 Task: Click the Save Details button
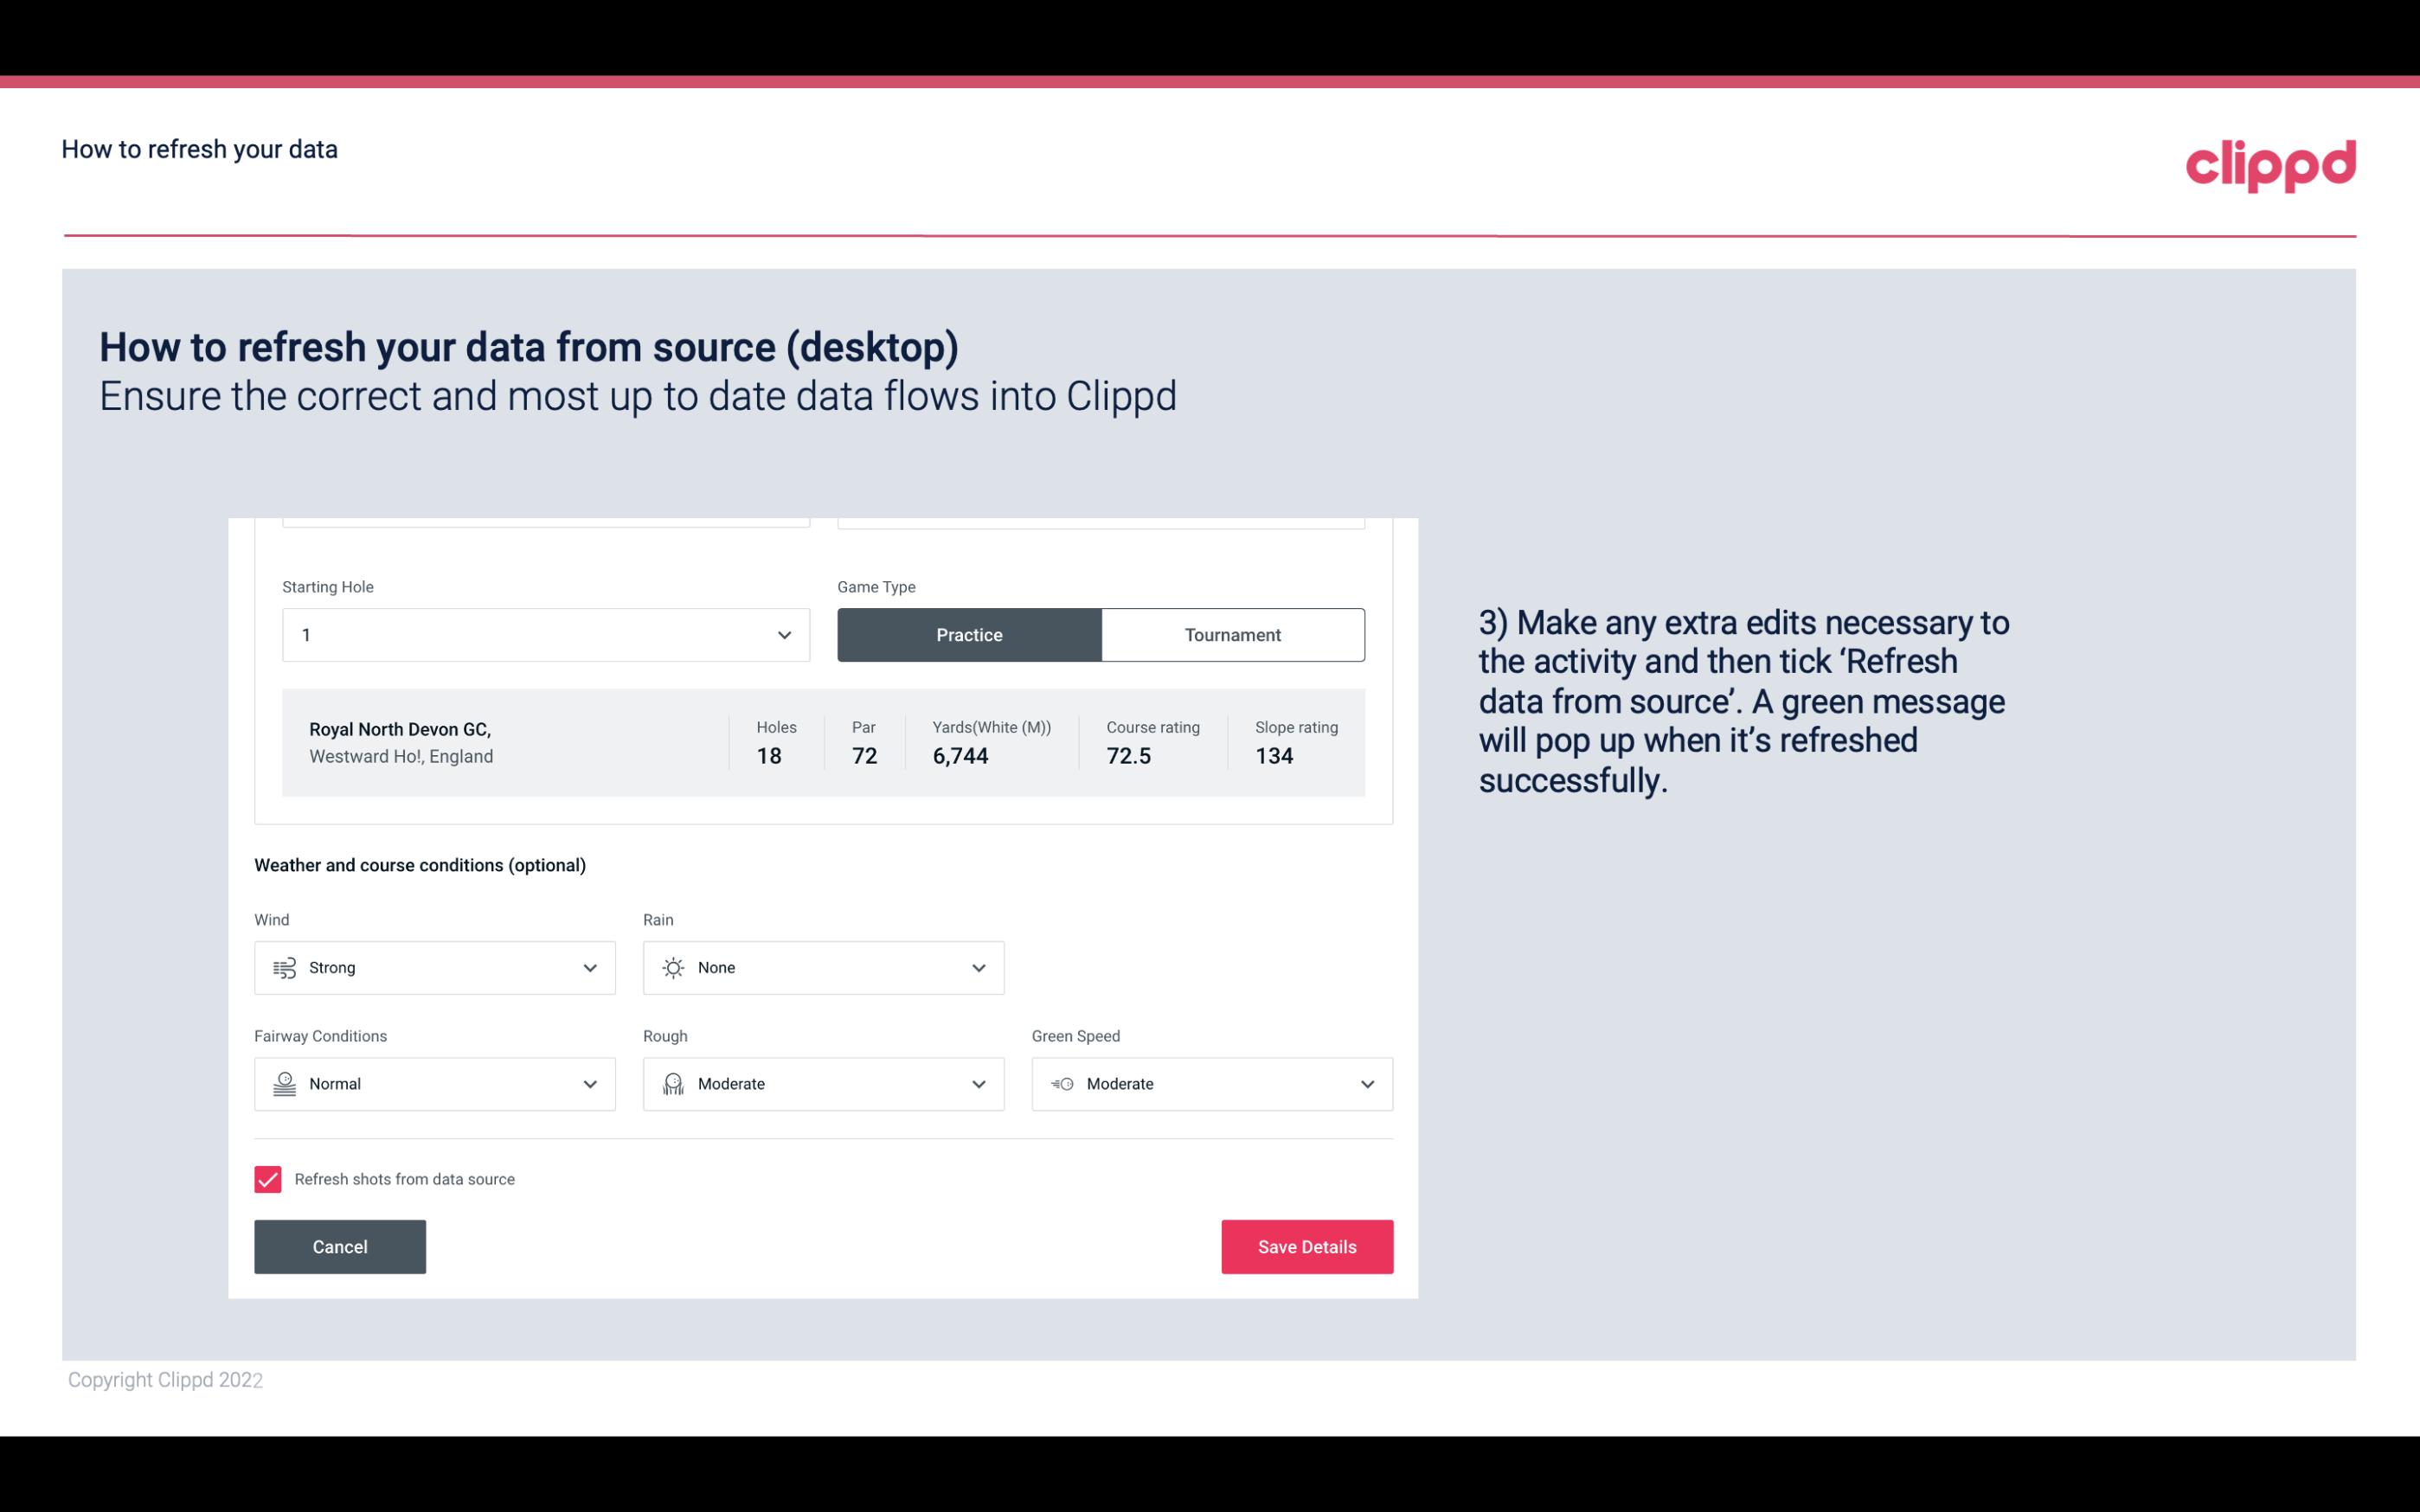coord(1306,1246)
